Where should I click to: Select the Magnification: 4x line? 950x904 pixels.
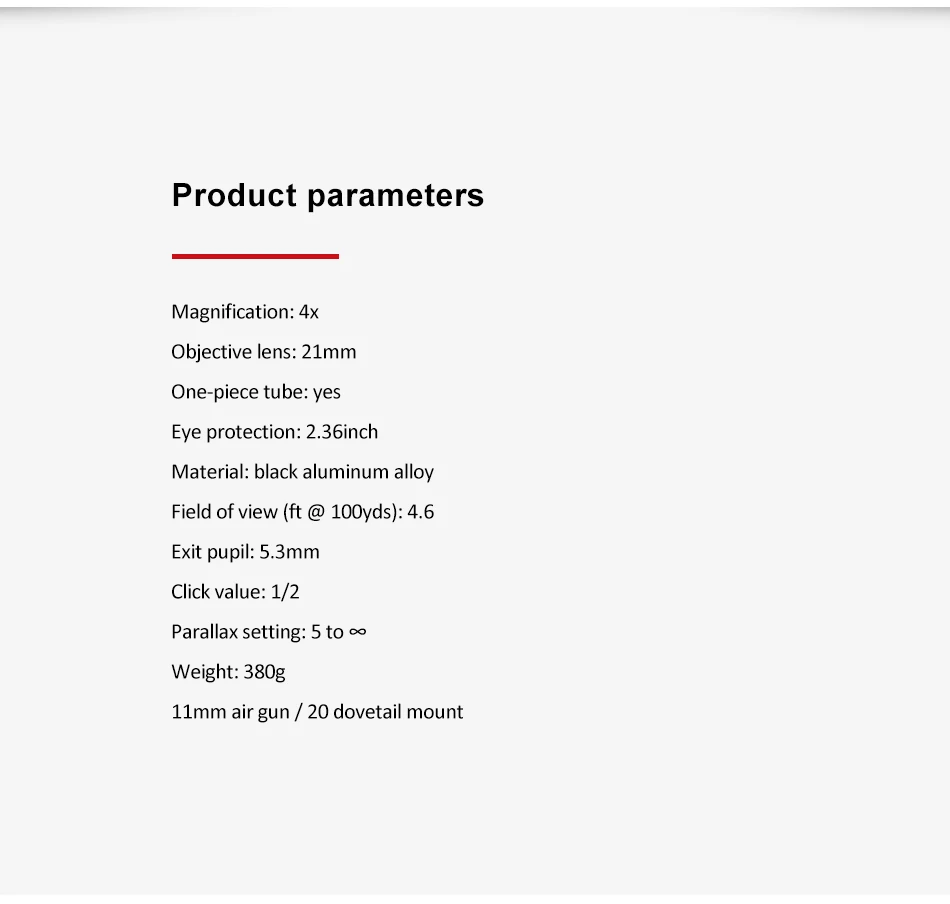pos(245,311)
